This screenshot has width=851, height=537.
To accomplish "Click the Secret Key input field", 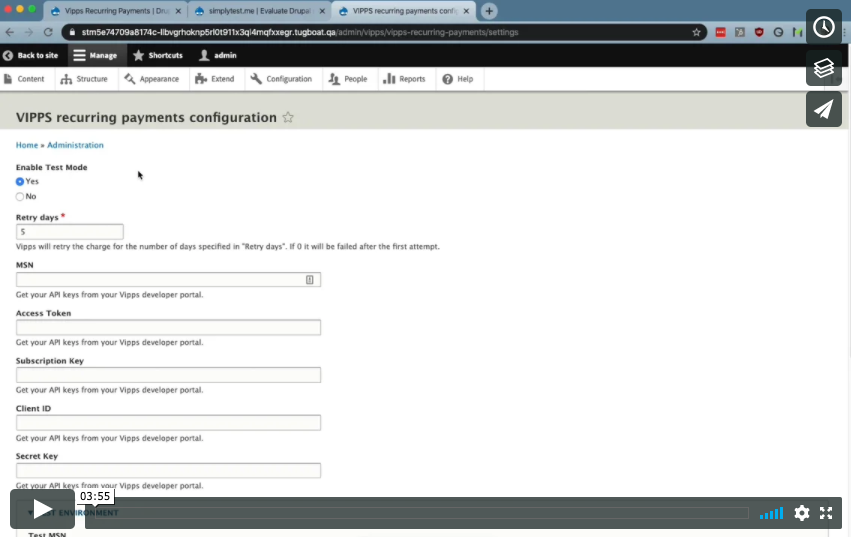I will tap(168, 471).
